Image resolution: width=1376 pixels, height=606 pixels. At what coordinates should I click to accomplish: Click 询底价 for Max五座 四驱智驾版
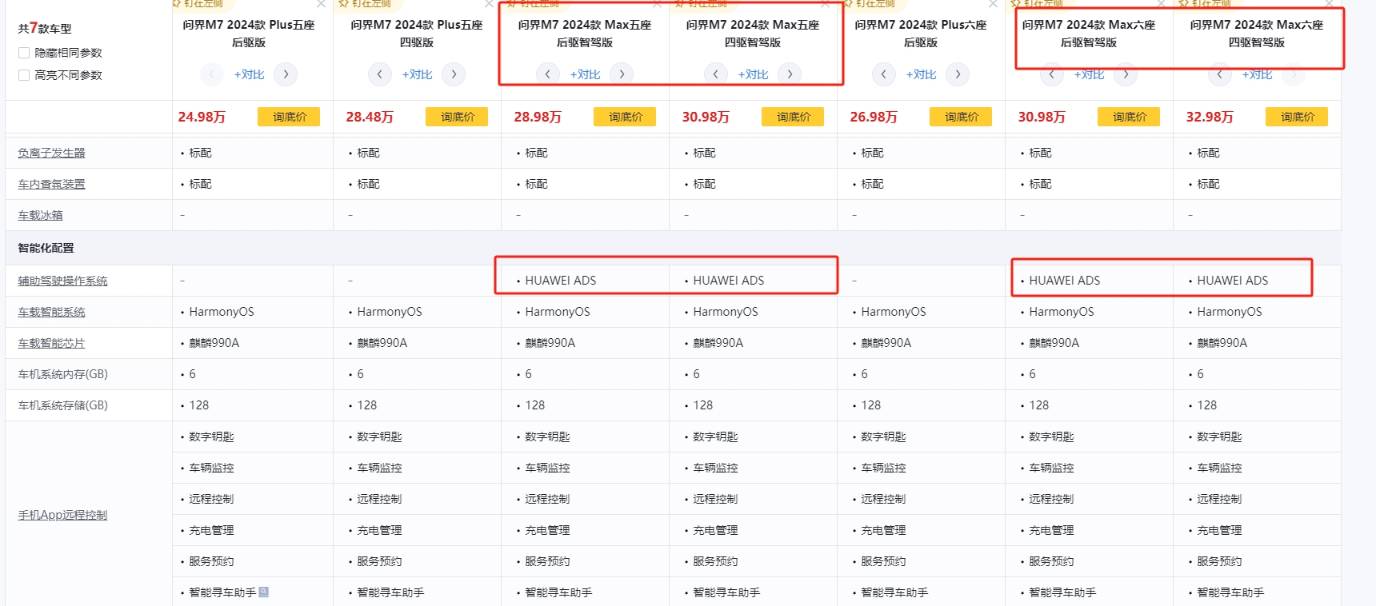(x=793, y=117)
